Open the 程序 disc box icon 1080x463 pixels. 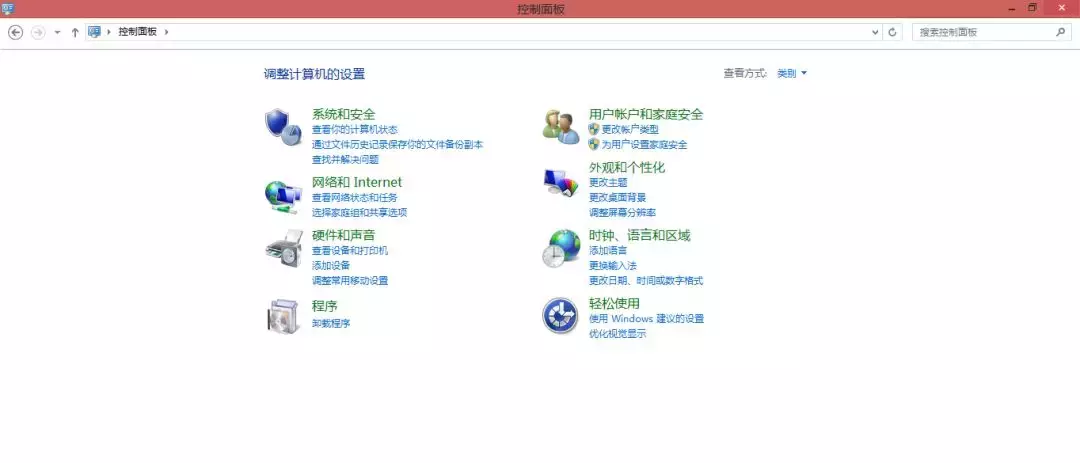[284, 316]
